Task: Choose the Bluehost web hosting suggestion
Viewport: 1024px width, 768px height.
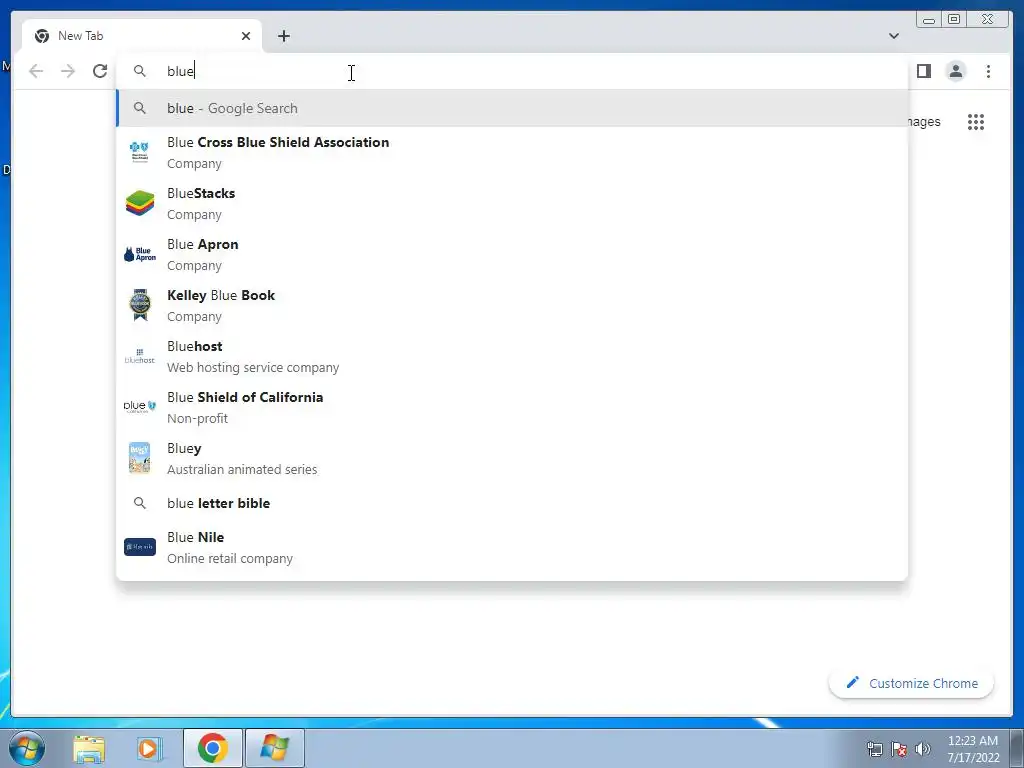Action: point(512,356)
